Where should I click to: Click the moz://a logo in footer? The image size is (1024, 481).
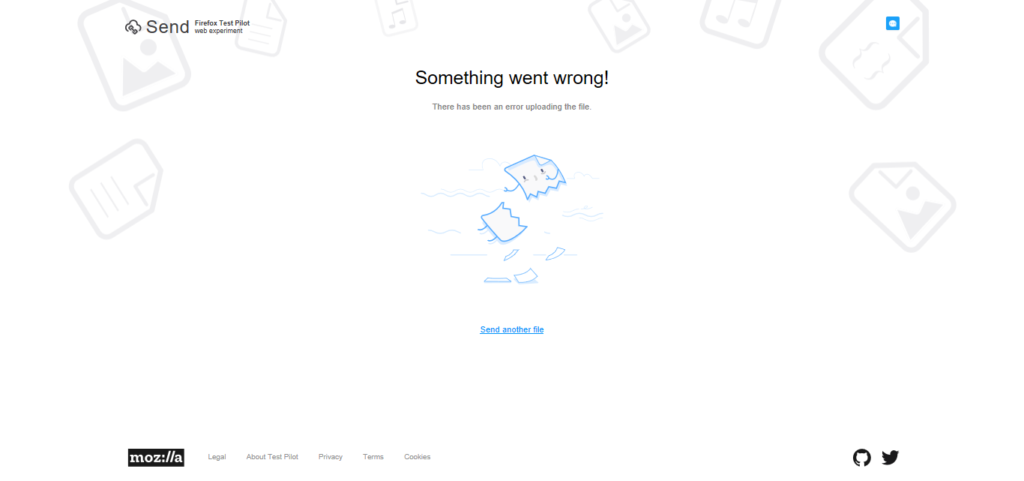point(156,458)
